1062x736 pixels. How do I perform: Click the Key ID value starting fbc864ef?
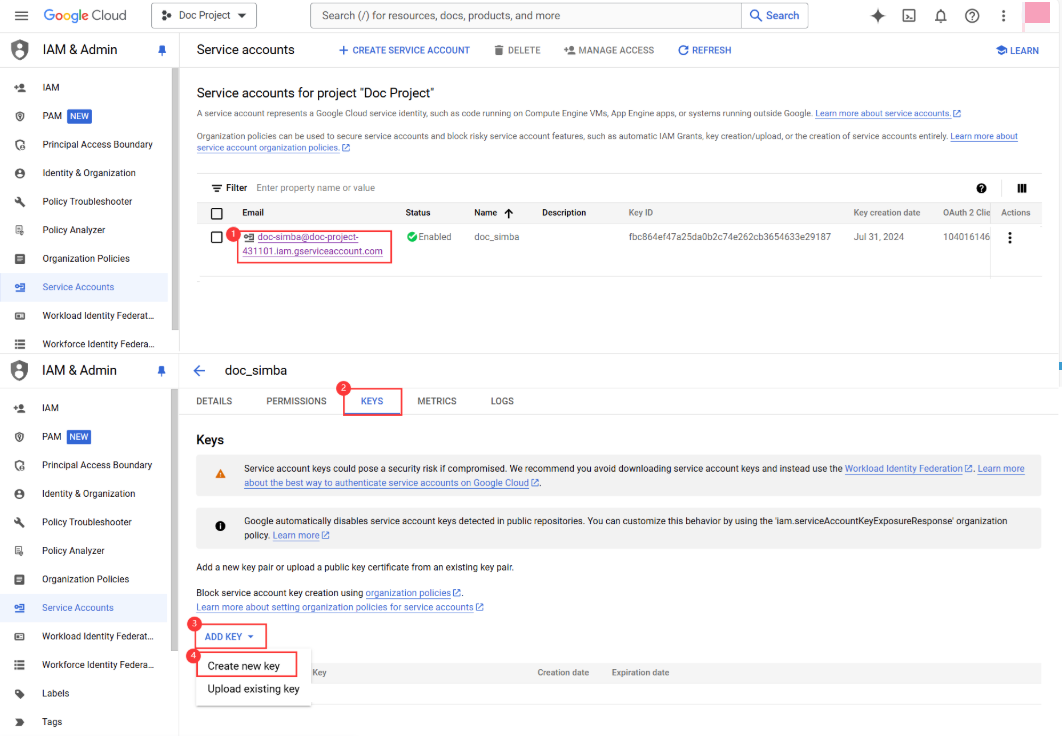[729, 237]
